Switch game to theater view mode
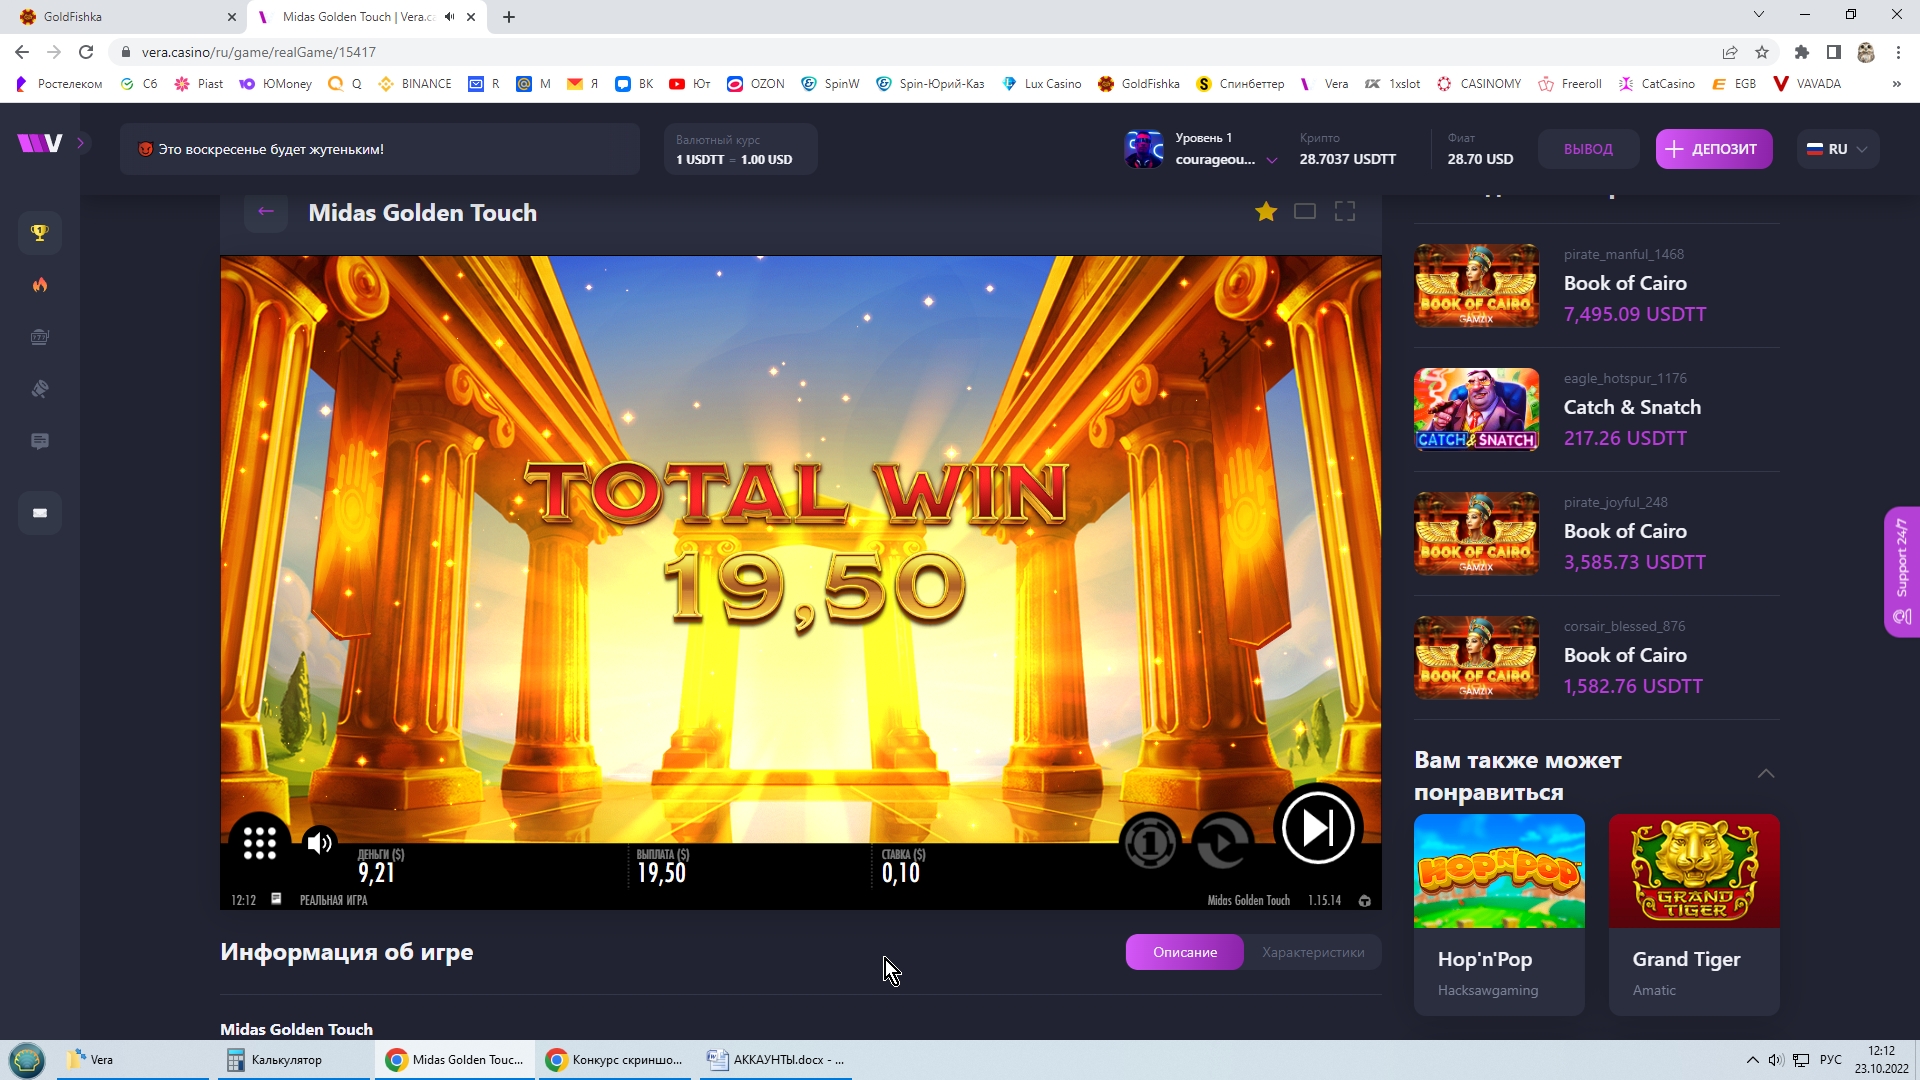1920x1080 pixels. 1305,211
